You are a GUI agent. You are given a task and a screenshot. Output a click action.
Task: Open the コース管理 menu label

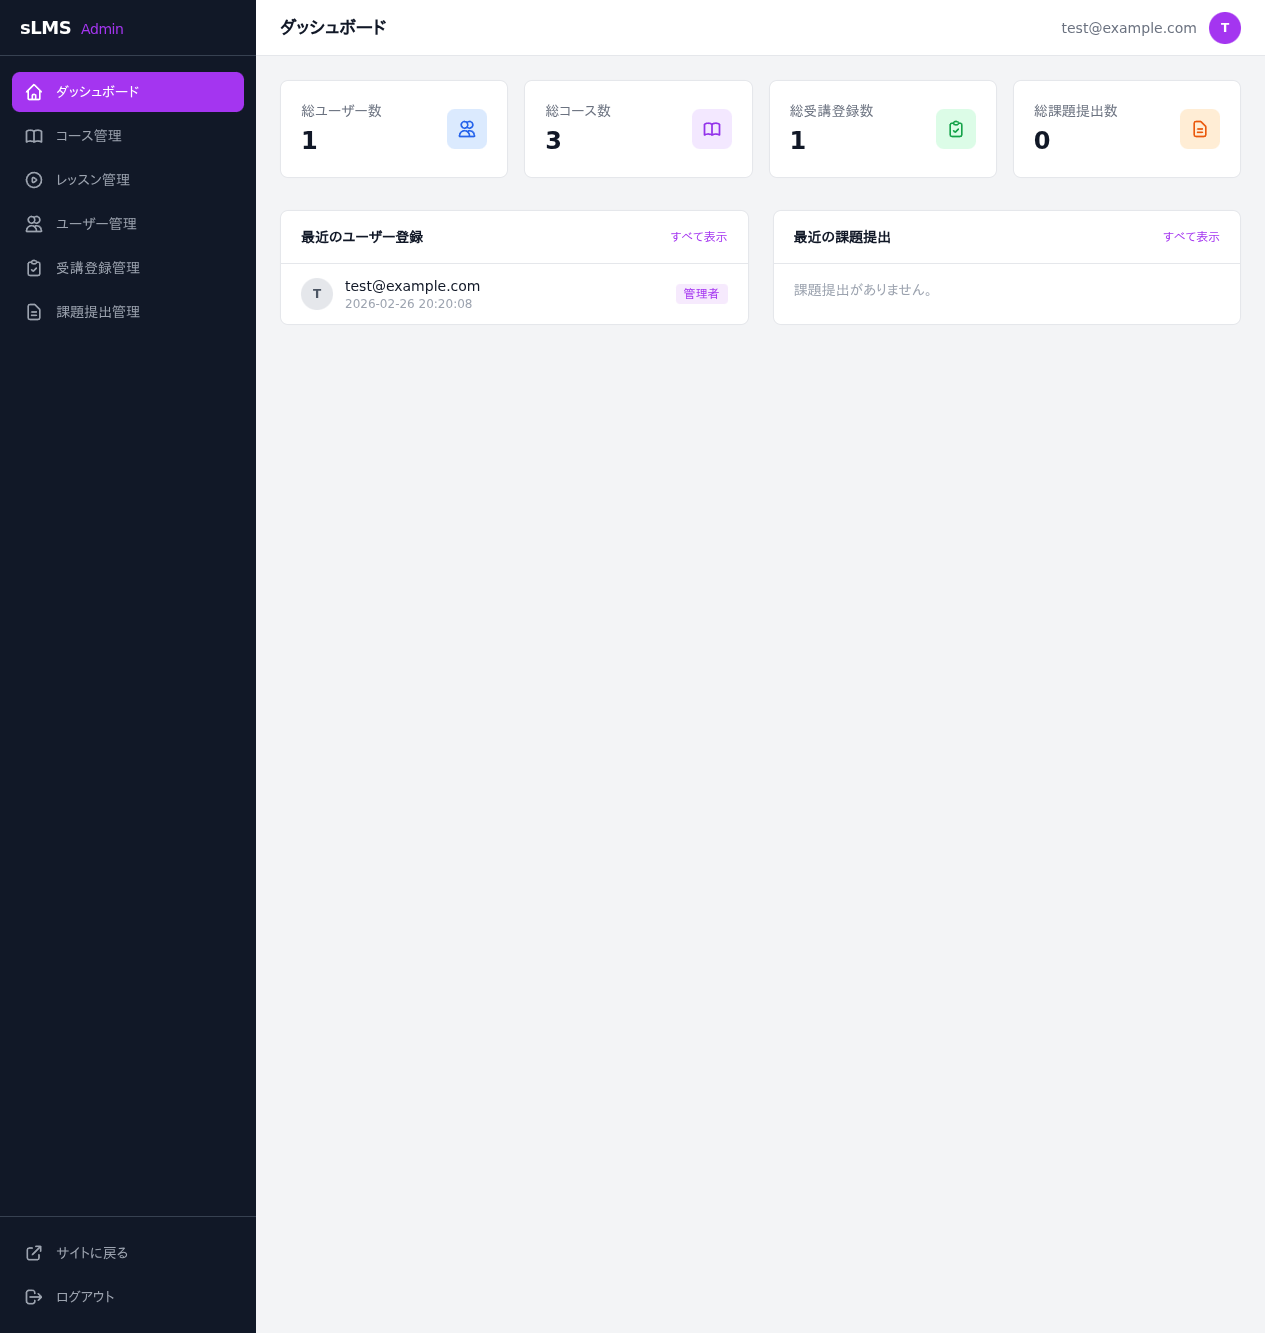click(x=89, y=136)
